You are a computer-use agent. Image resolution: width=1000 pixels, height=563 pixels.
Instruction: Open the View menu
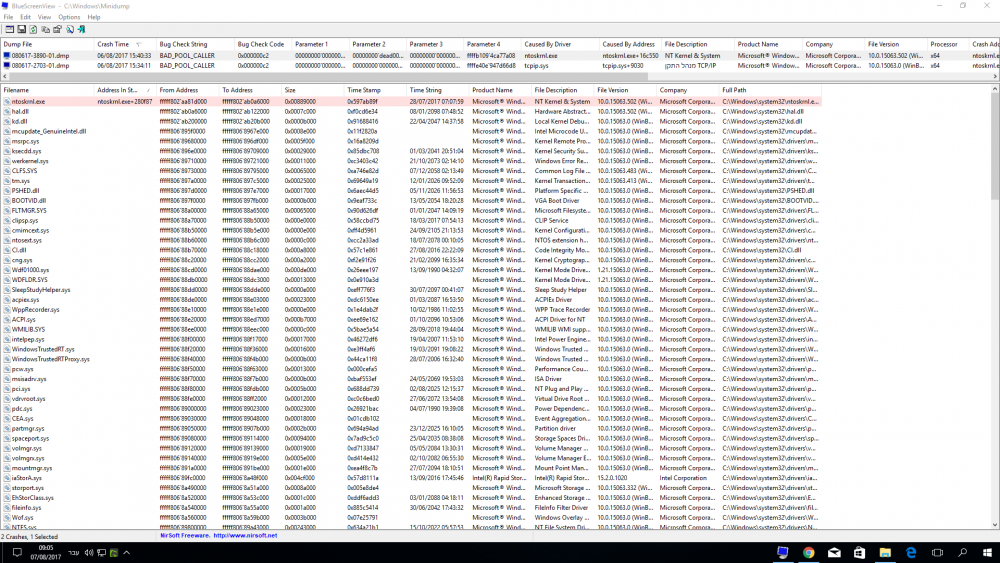point(44,17)
